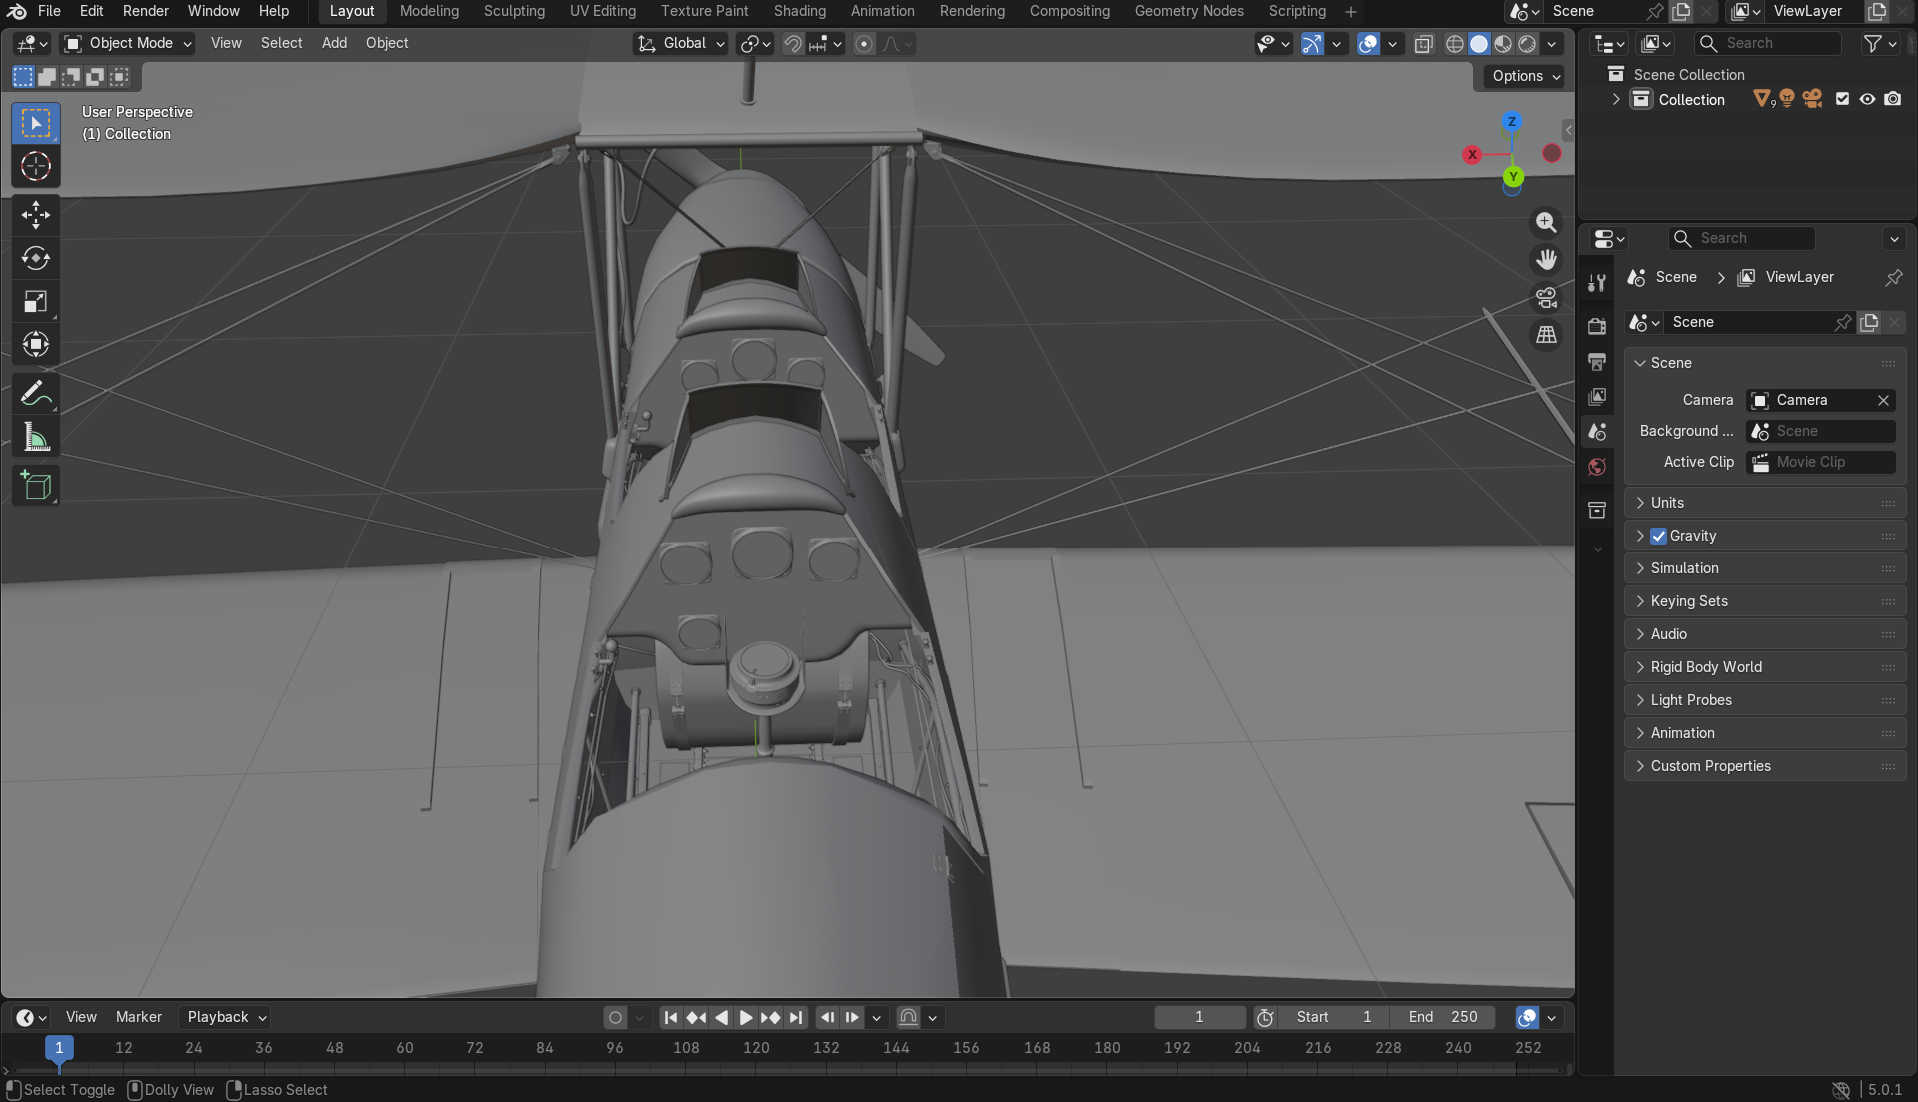Activate the Rotate tool

point(36,258)
